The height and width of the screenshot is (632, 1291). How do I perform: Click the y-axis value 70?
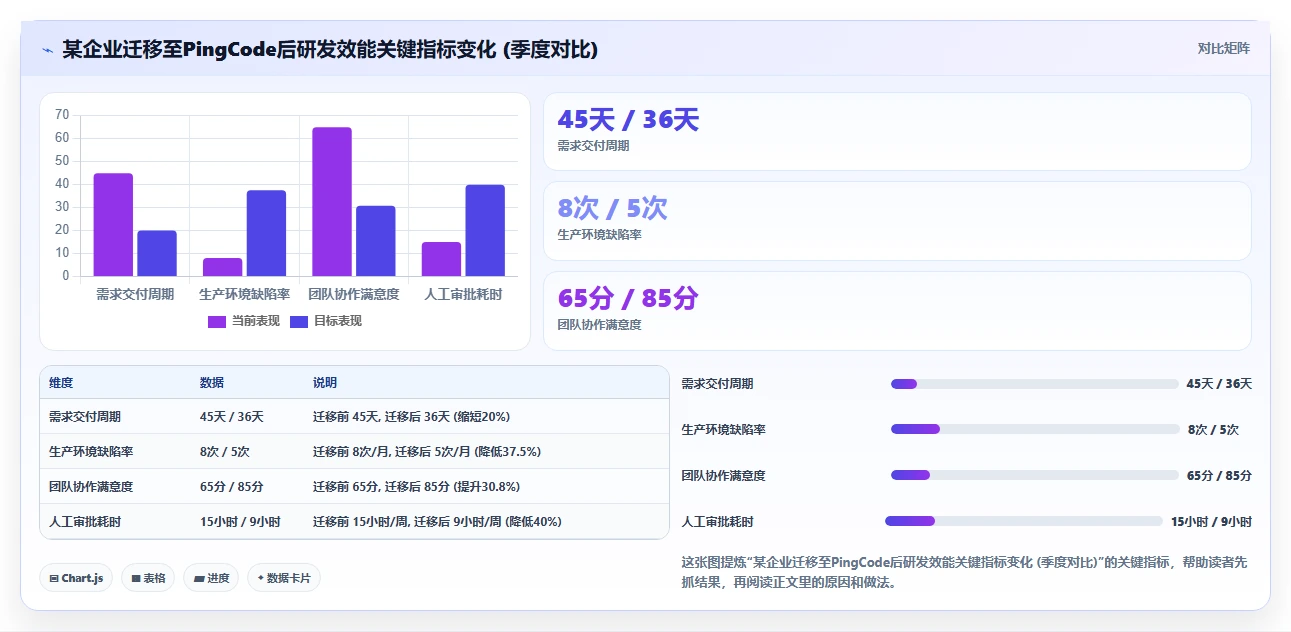pyautogui.click(x=62, y=114)
